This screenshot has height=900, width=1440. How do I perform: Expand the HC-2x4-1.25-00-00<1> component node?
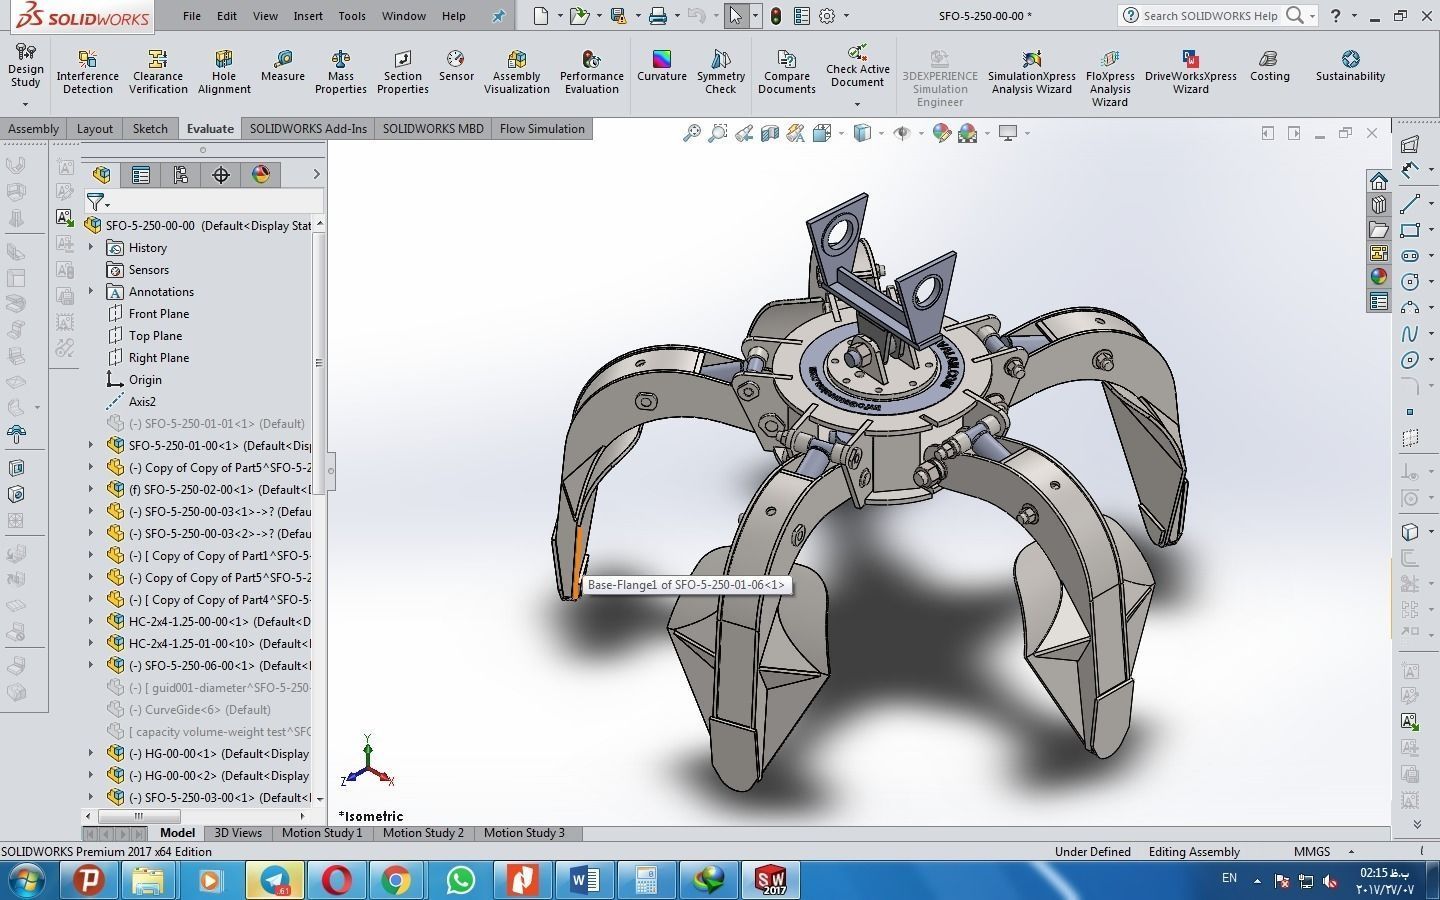91,621
